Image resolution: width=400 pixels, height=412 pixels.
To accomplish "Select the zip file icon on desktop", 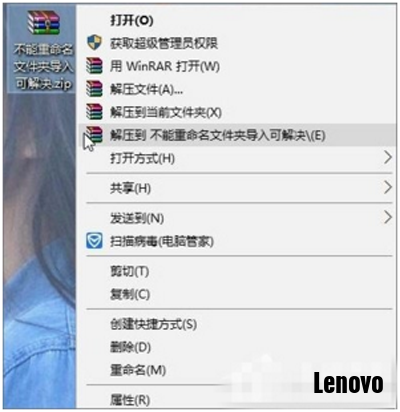I will point(44,22).
